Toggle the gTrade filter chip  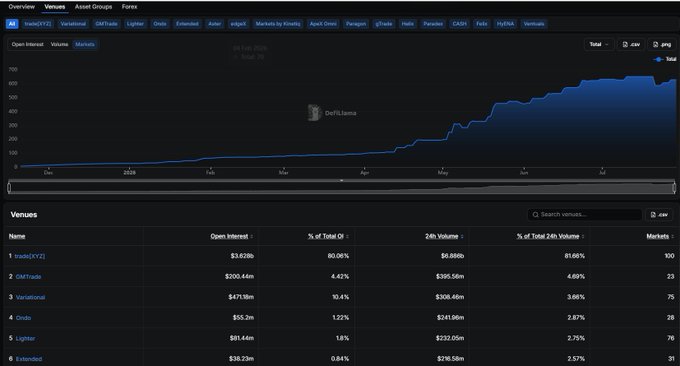click(383, 24)
